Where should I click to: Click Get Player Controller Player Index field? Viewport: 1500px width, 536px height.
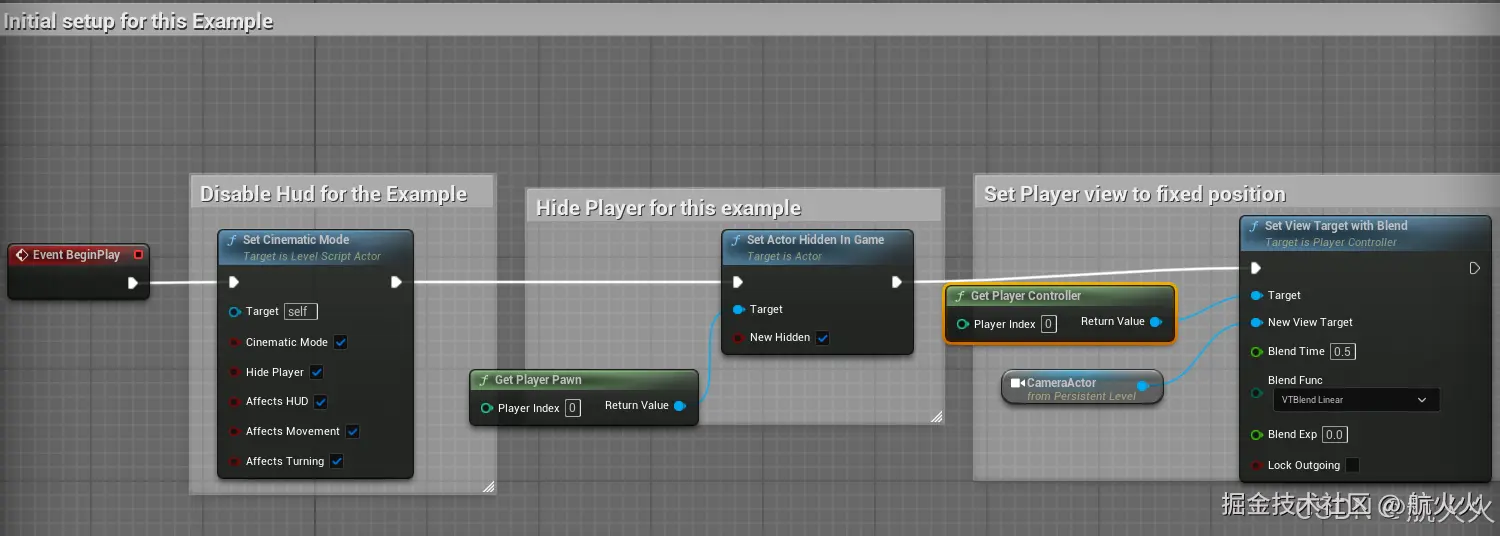1048,324
